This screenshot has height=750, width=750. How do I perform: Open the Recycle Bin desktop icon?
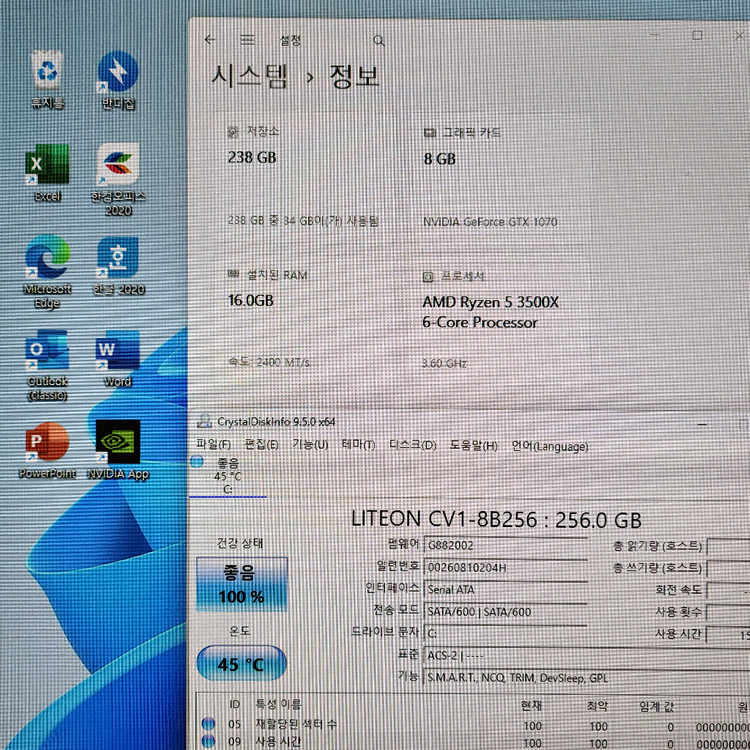tap(47, 80)
